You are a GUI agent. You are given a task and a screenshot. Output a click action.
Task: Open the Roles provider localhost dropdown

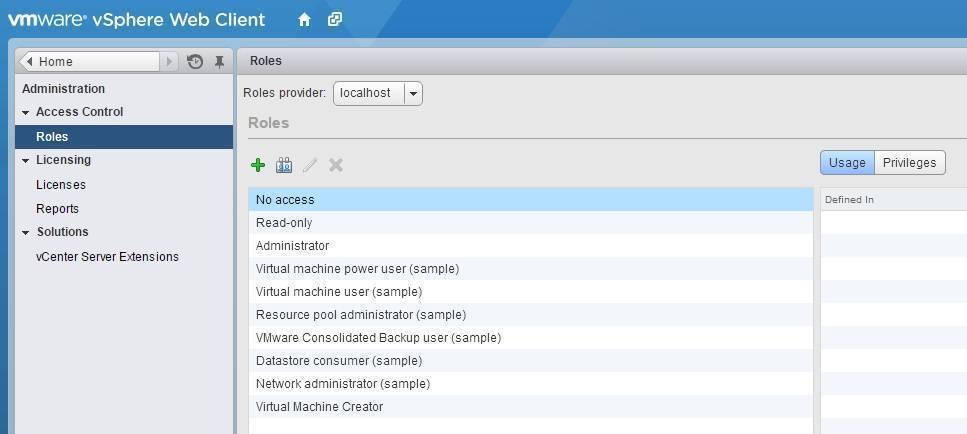coord(377,93)
